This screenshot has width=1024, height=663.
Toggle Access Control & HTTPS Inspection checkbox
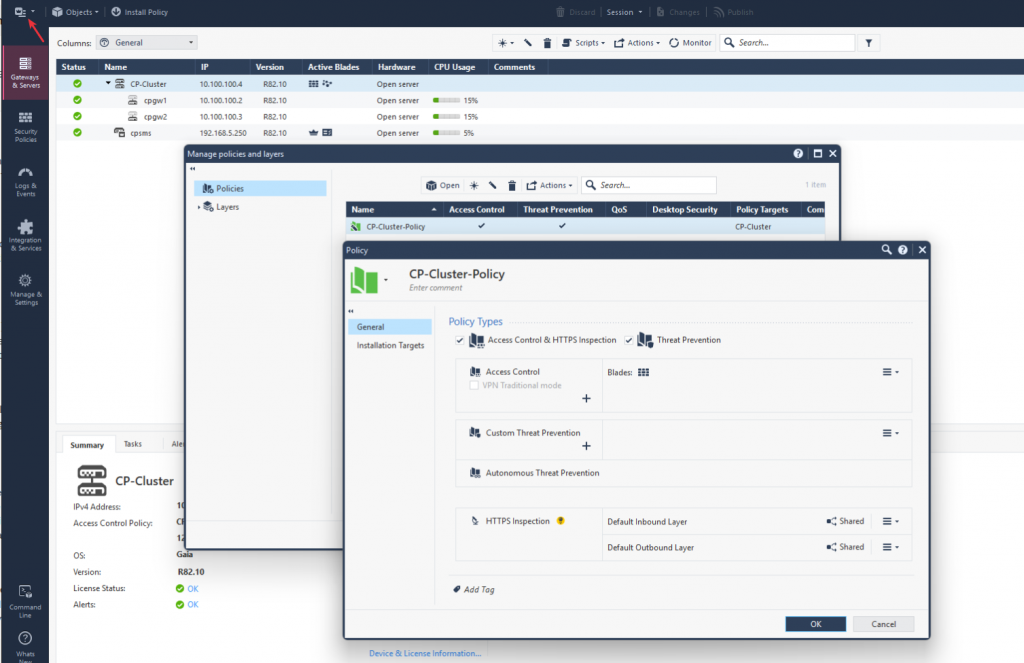point(460,340)
